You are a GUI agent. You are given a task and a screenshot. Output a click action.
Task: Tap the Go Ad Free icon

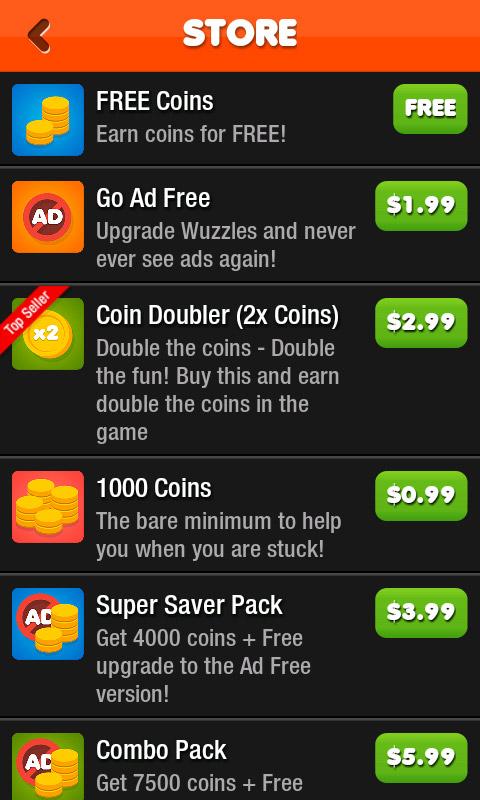pos(48,217)
